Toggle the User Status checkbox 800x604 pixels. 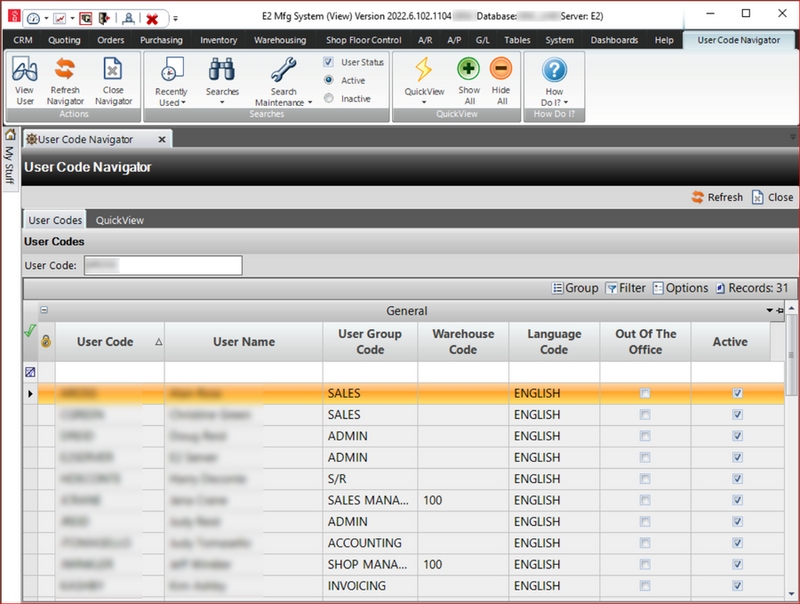click(329, 62)
